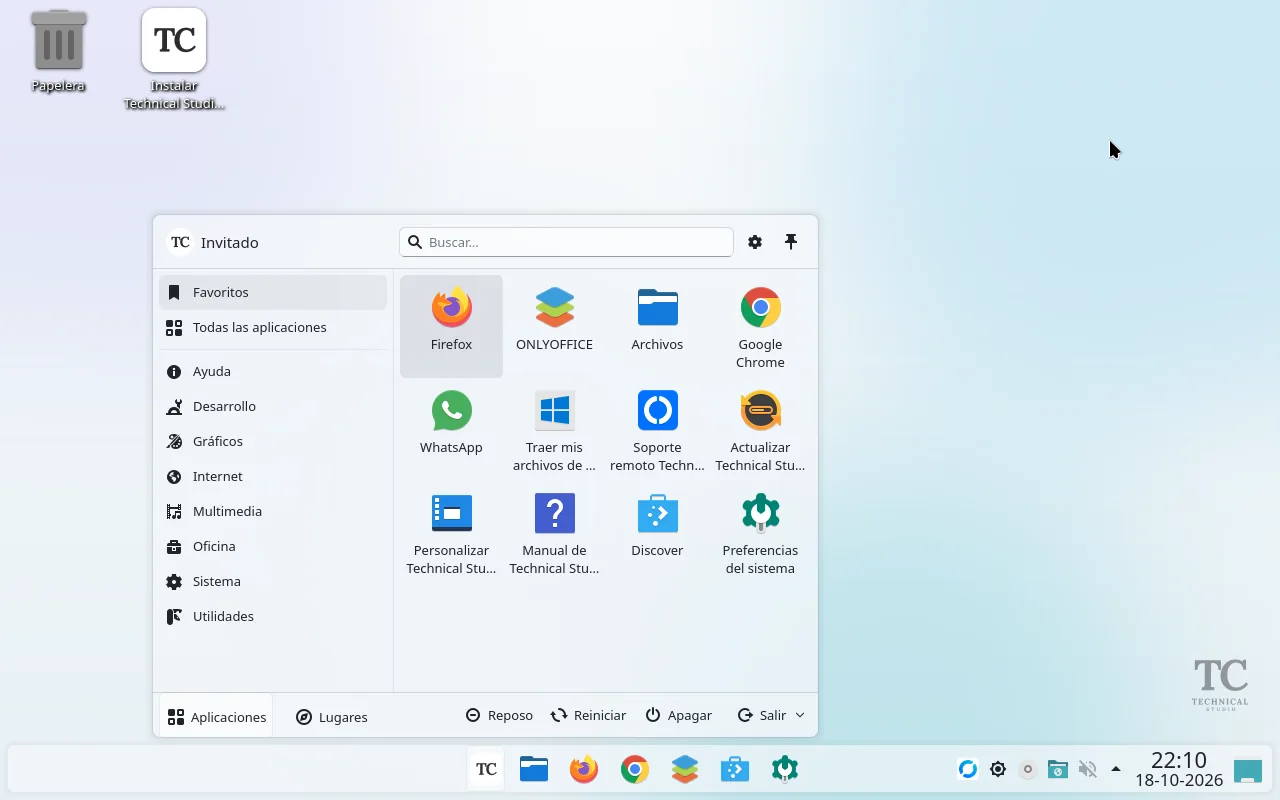Open Actualizar Technical Studio app
Image resolution: width=1280 pixels, height=800 pixels.
(760, 429)
